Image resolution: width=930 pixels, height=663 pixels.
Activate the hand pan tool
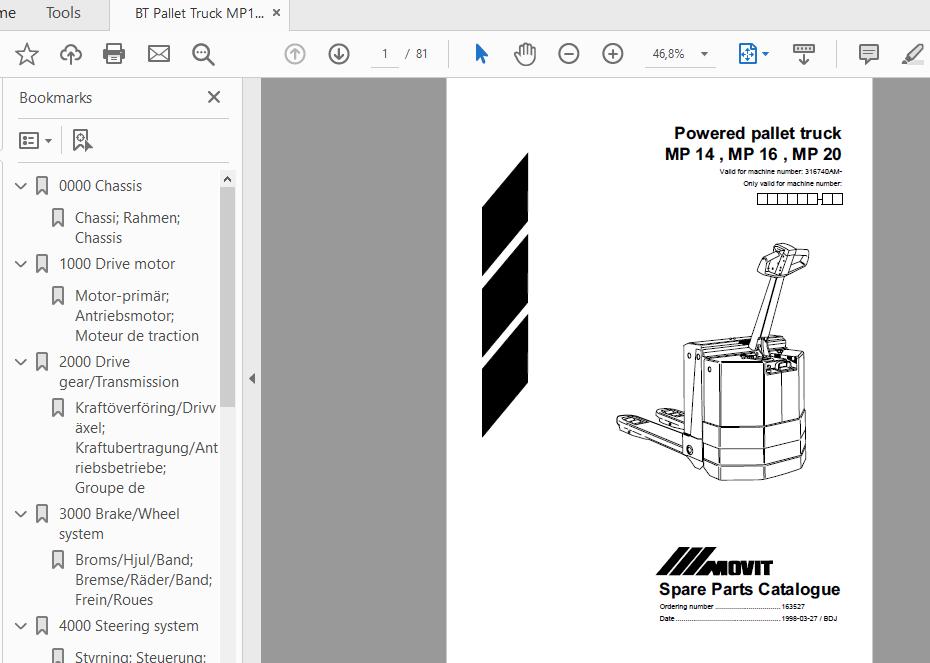click(525, 54)
